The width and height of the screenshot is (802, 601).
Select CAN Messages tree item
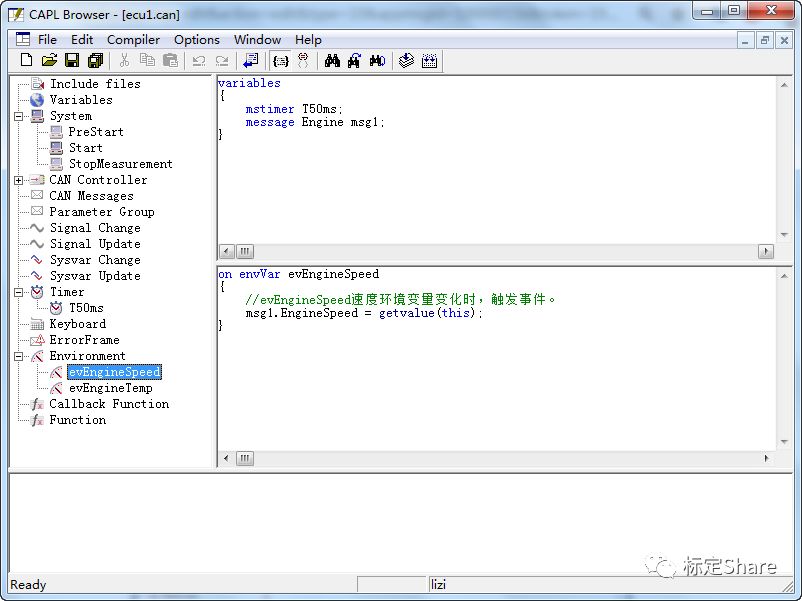click(91, 196)
